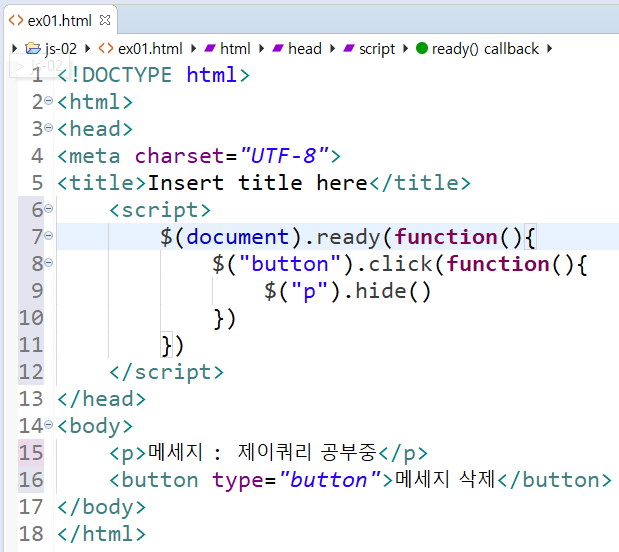Click the js-02 folder icon in breadcrumb
This screenshot has height=552, width=619.
[33, 49]
